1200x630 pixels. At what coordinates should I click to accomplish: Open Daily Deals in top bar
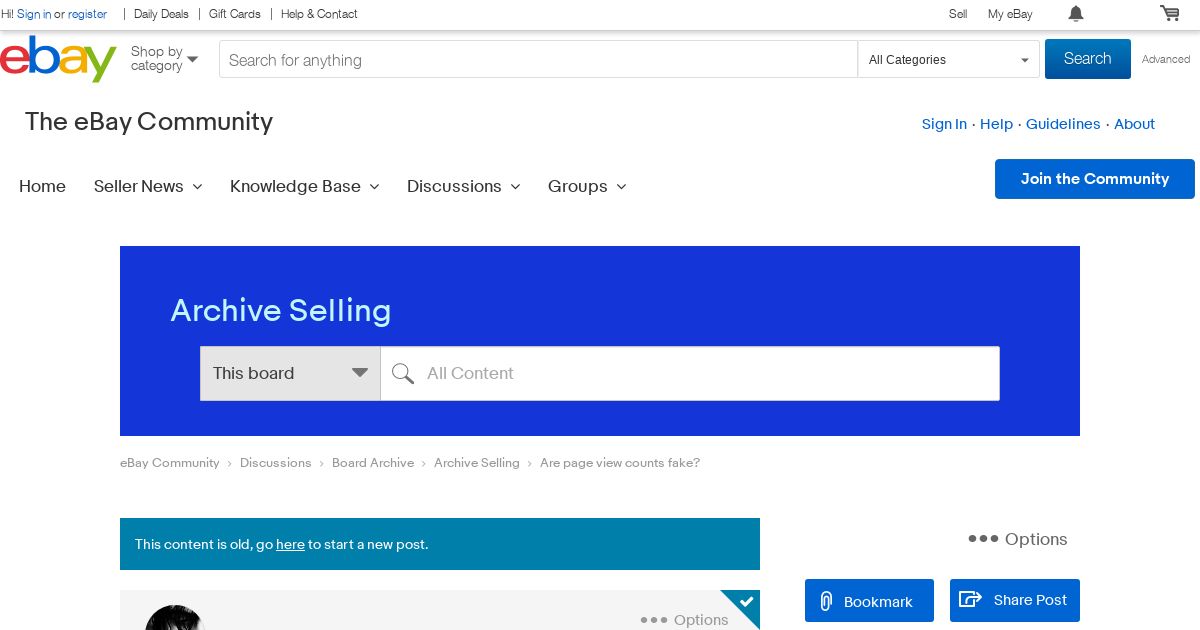pyautogui.click(x=161, y=14)
